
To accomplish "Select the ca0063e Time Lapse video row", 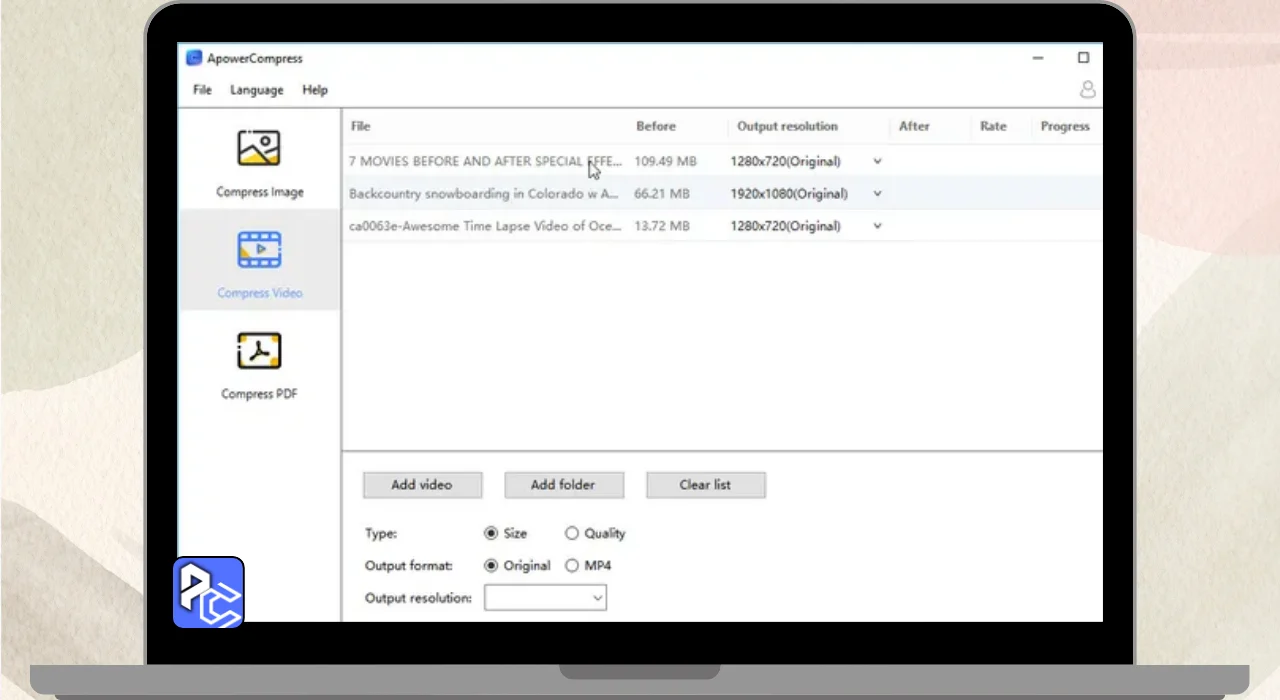I will [485, 226].
